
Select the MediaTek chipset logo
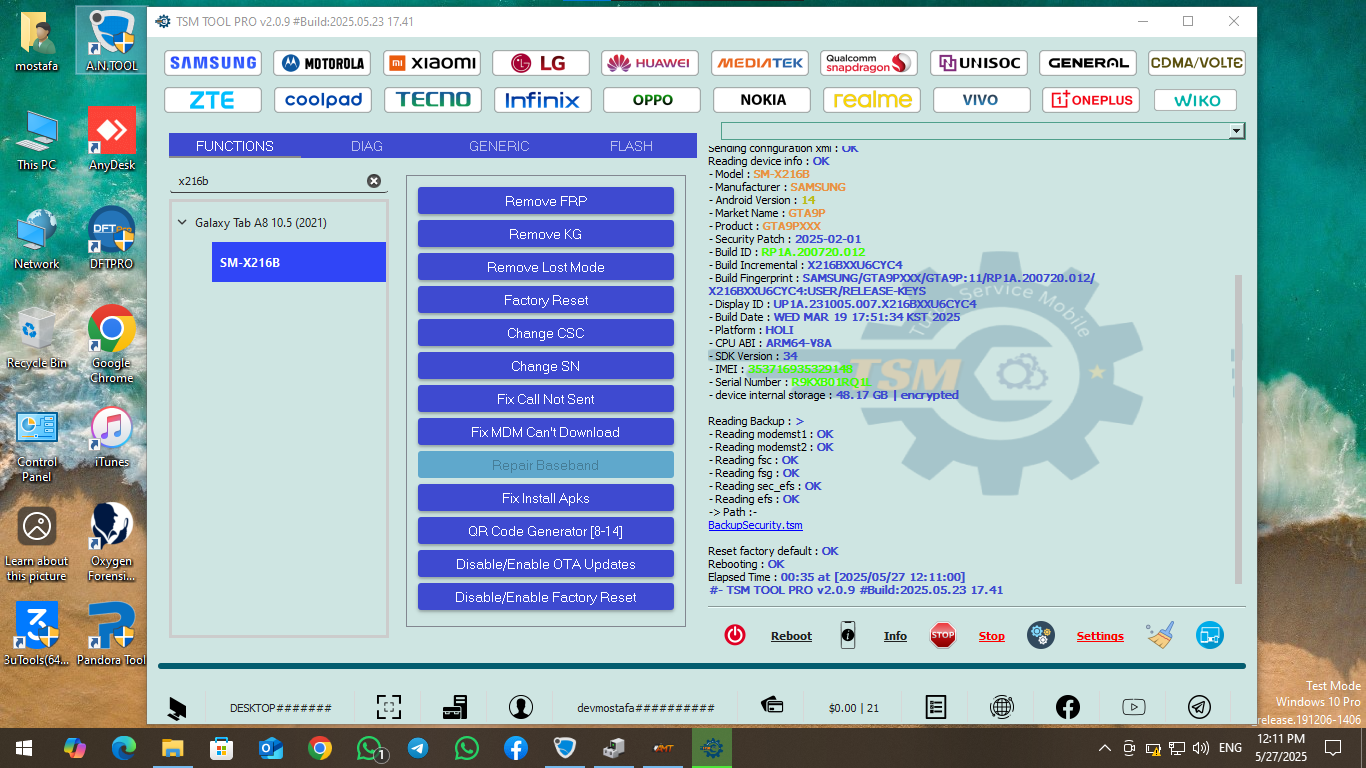pyautogui.click(x=760, y=63)
